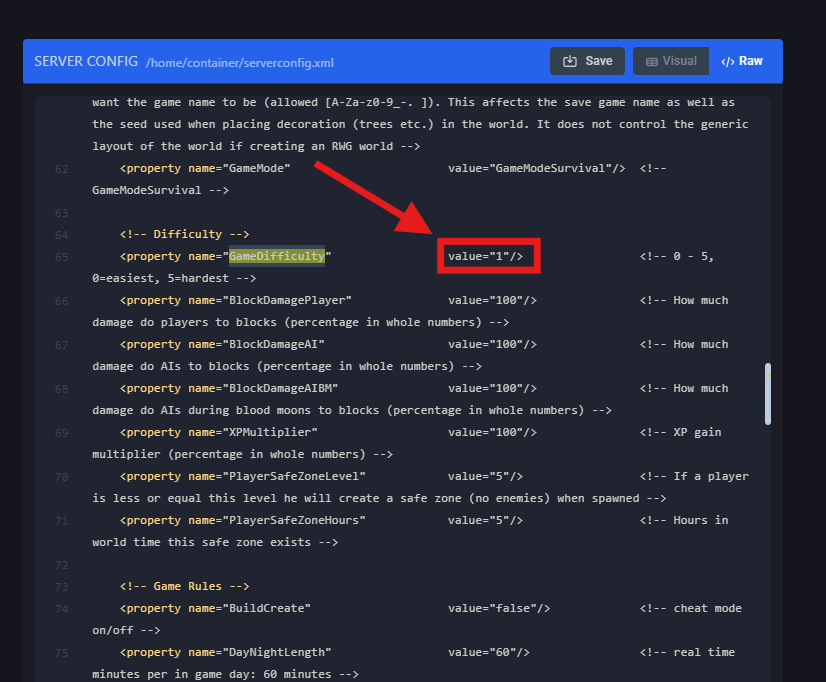Click the "0=easiest, 5=hardest" comment text
The height and width of the screenshot is (682, 826).
pos(161,278)
